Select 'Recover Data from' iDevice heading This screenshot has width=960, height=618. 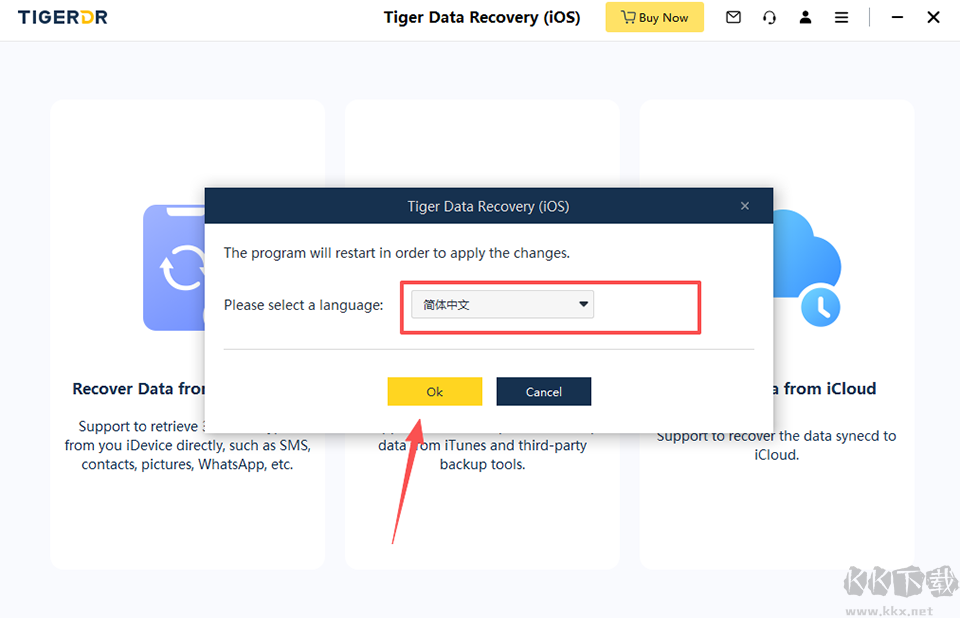[138, 389]
